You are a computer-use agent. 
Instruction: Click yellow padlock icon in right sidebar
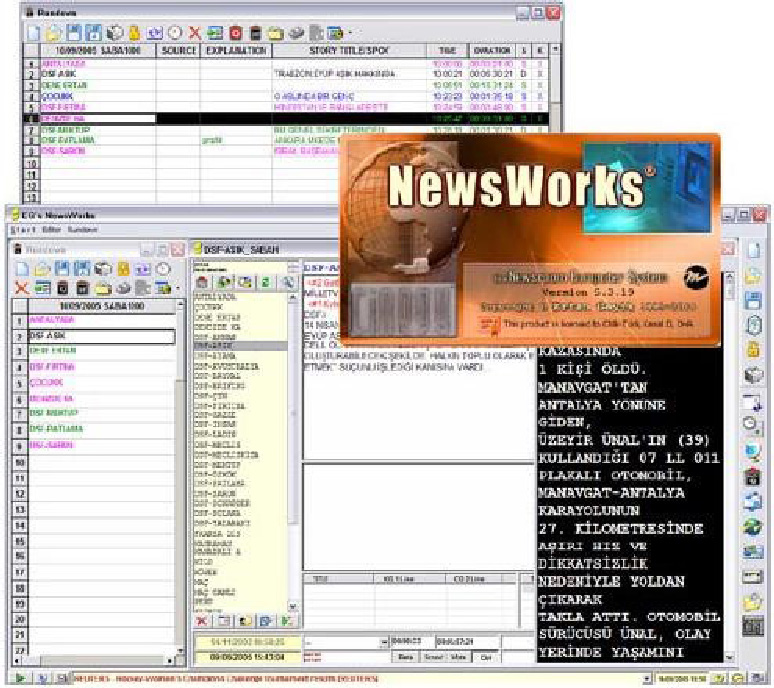(753, 349)
